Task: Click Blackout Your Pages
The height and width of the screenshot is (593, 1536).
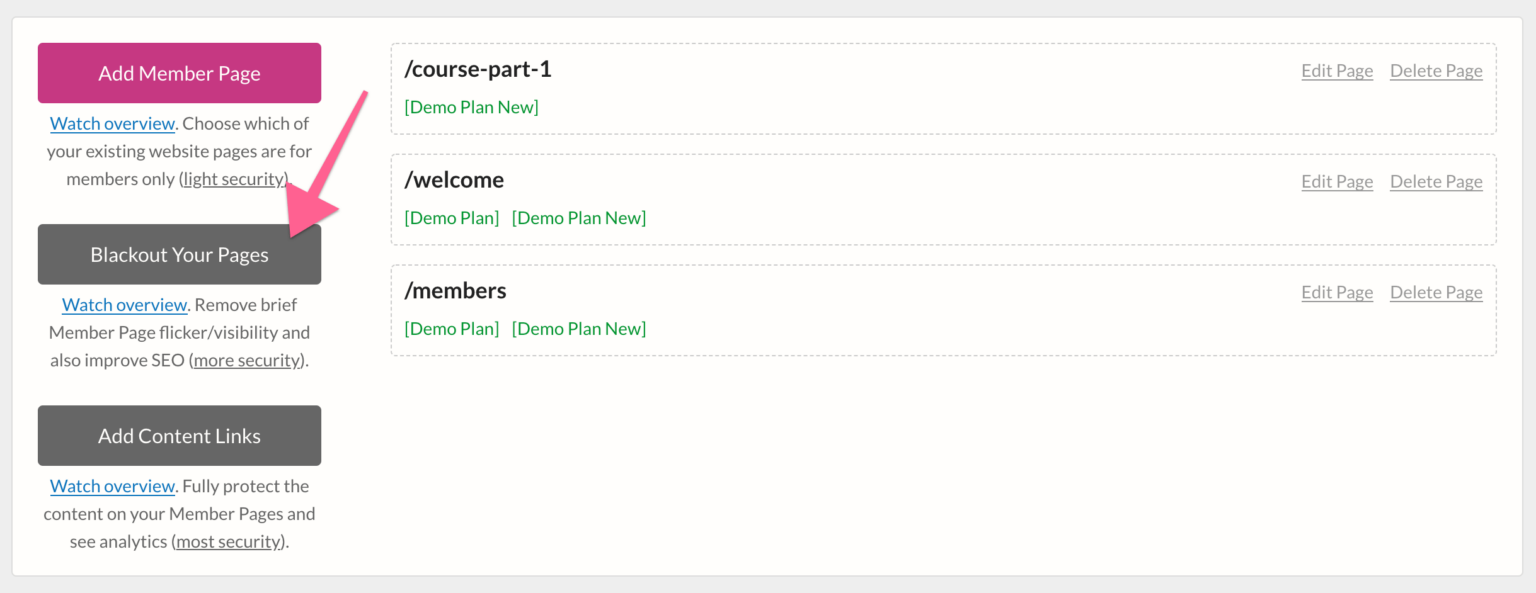Action: 178,254
